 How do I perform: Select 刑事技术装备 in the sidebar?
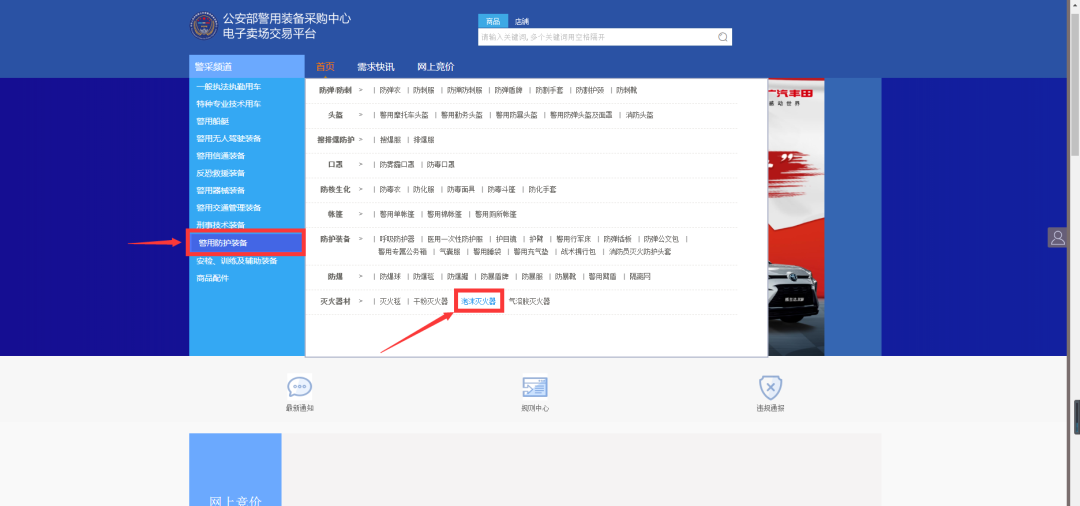(220, 224)
